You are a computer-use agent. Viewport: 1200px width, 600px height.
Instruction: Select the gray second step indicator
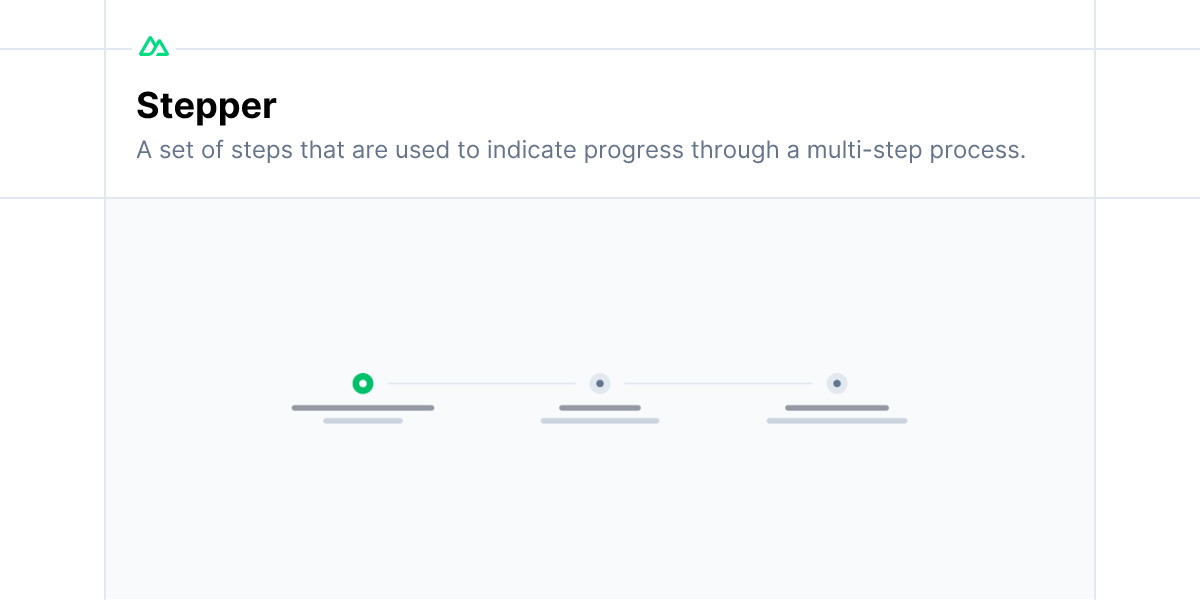pyautogui.click(x=600, y=383)
